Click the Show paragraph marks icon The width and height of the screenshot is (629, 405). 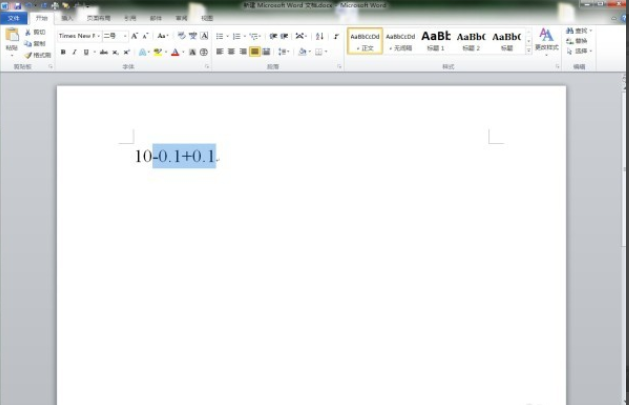[336, 36]
